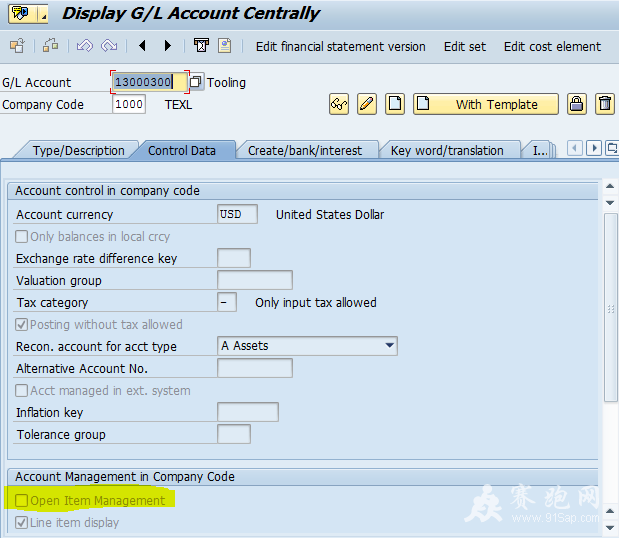Viewport: 619px width, 538px height.
Task: Select the Control Data tab
Action: [x=182, y=150]
